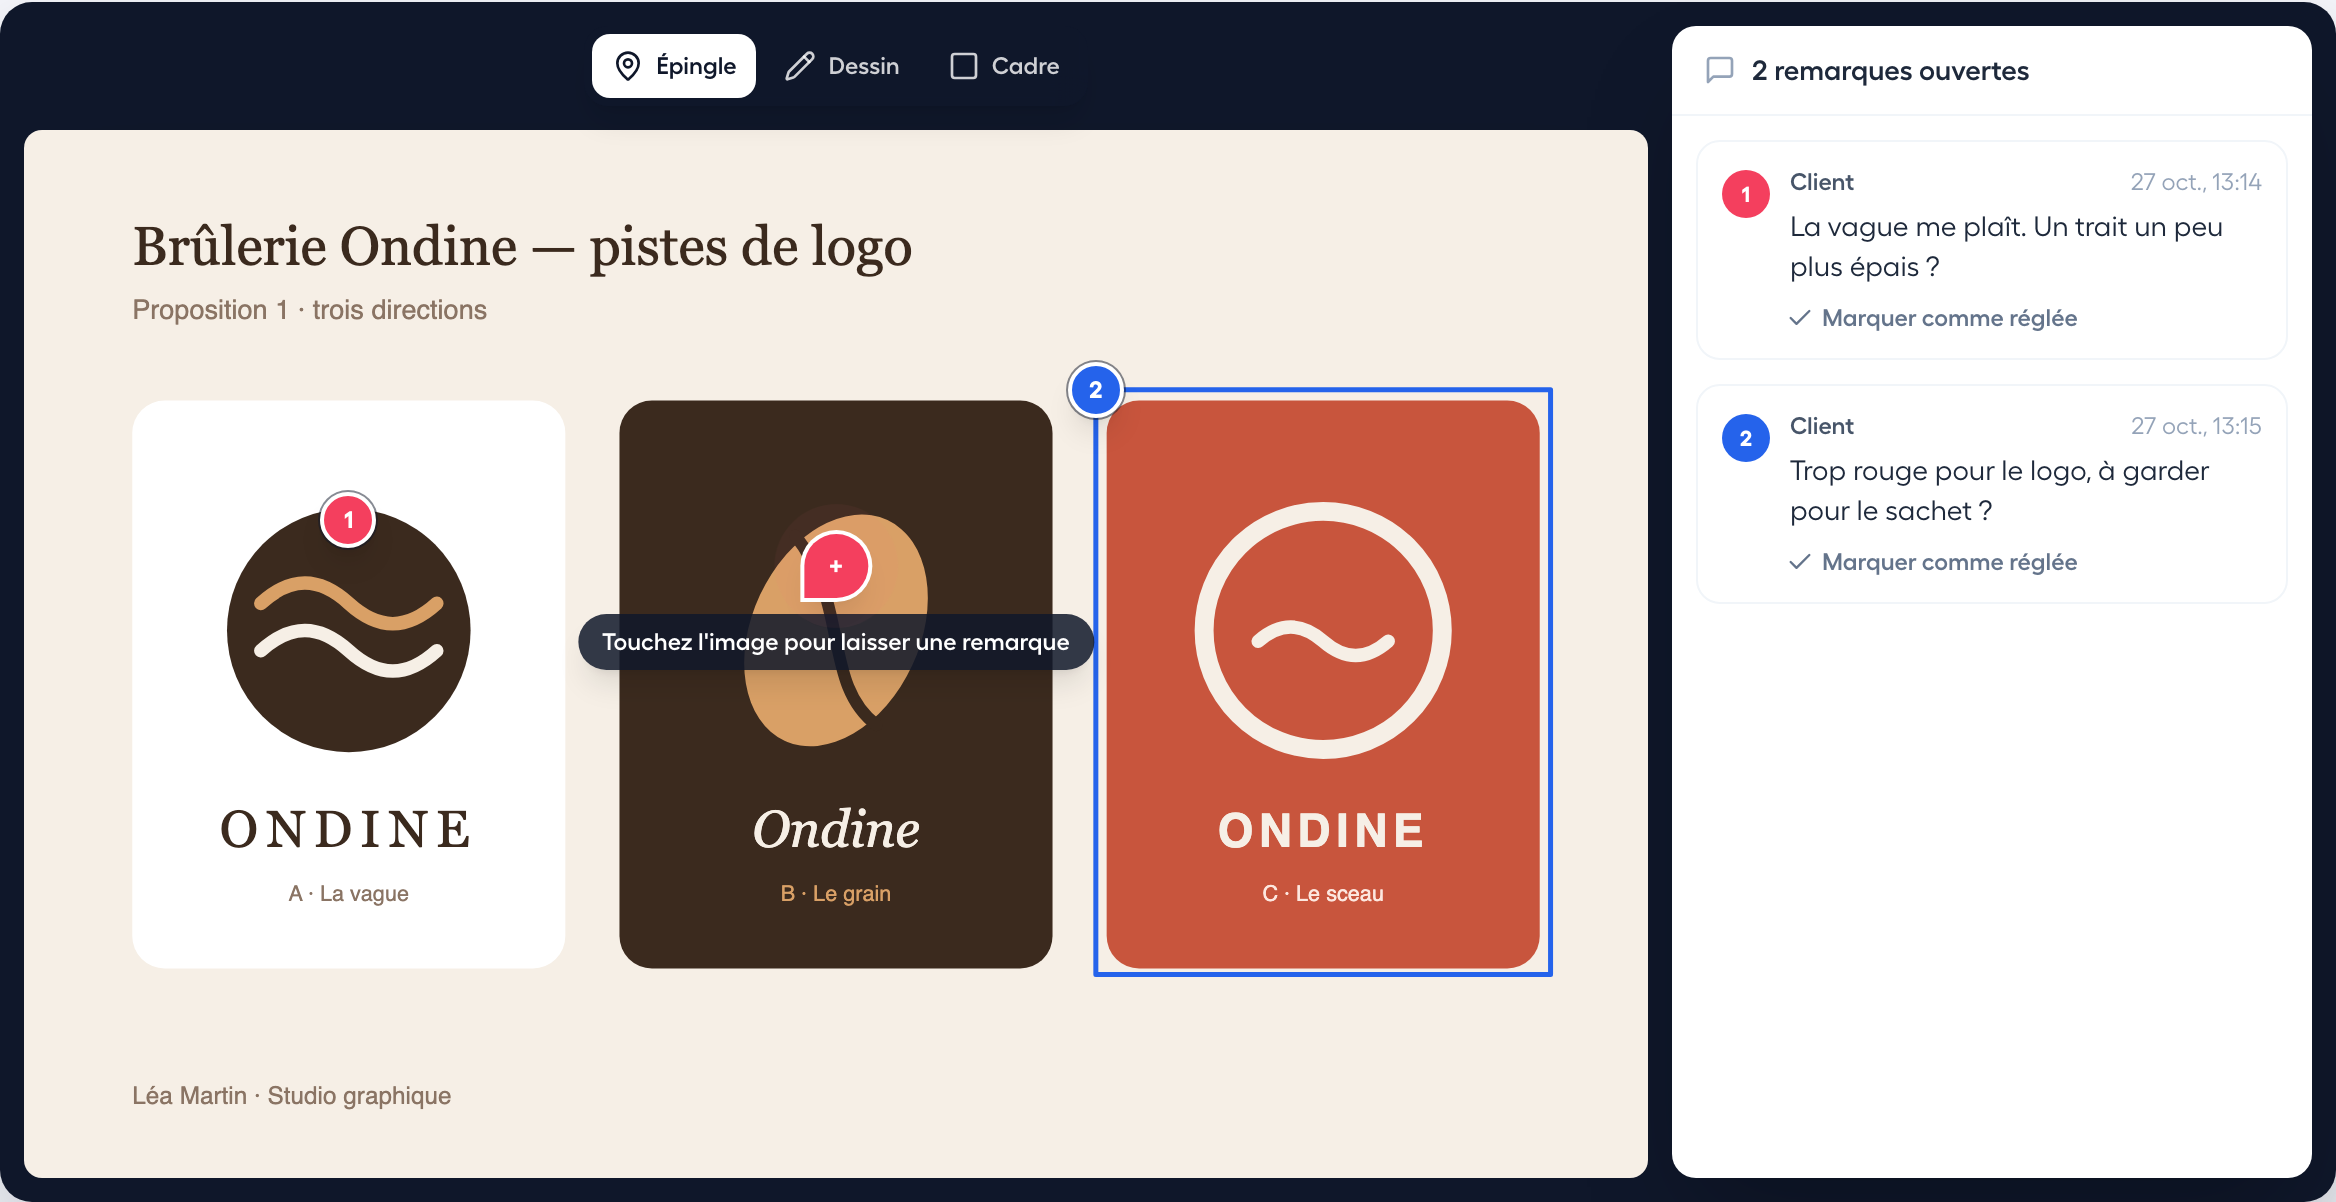2336x1202 pixels.
Task: Select the 'C · Le sceau' red logo card
Action: (1323, 684)
